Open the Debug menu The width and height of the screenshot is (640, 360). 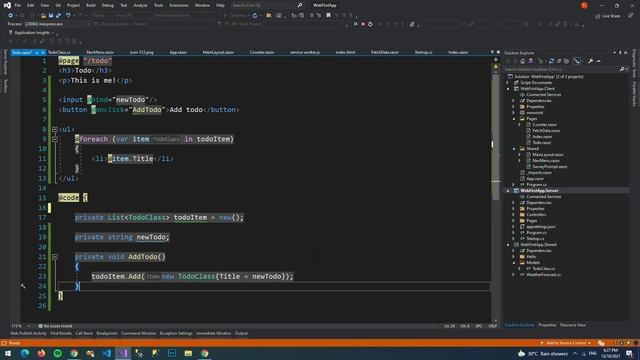point(108,5)
